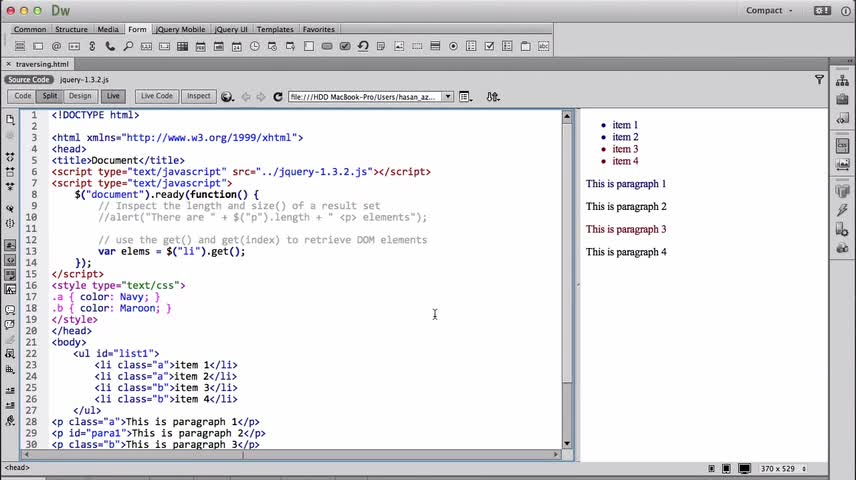Click the filter funnel icon
The image size is (856, 480).
[819, 80]
